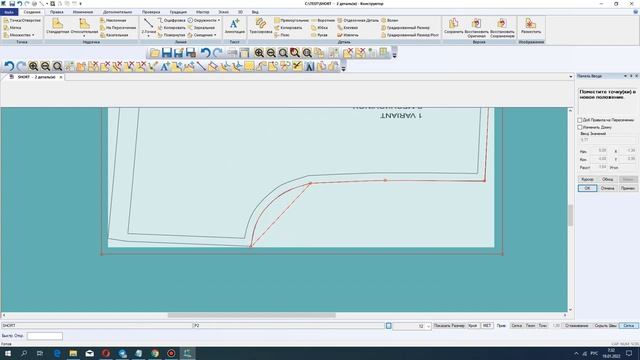Click Показать Размер button
The height and width of the screenshot is (360, 640).
pyautogui.click(x=449, y=326)
